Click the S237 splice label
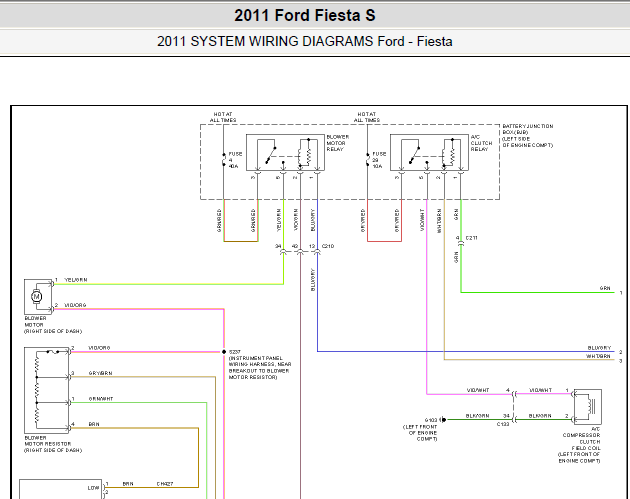This screenshot has width=630, height=499. [x=235, y=352]
